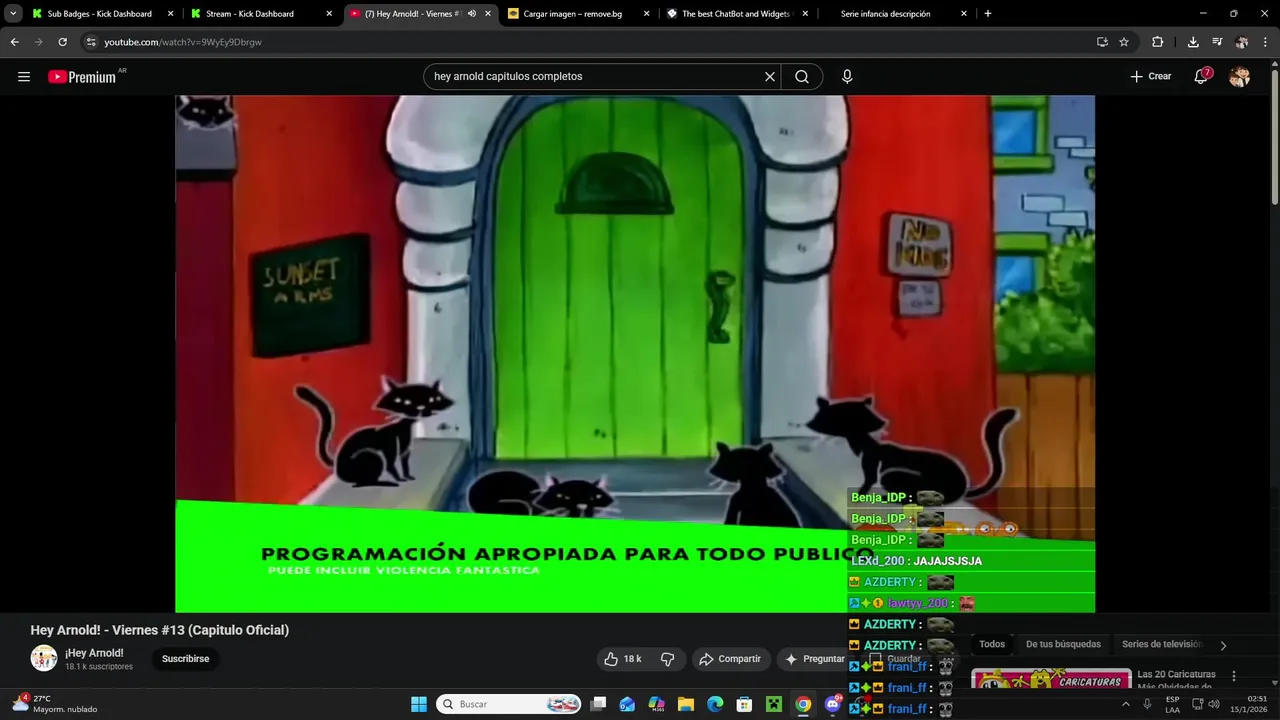Viewport: 1280px width, 720px height.
Task: Open Outlook from the taskbar
Action: [x=627, y=704]
